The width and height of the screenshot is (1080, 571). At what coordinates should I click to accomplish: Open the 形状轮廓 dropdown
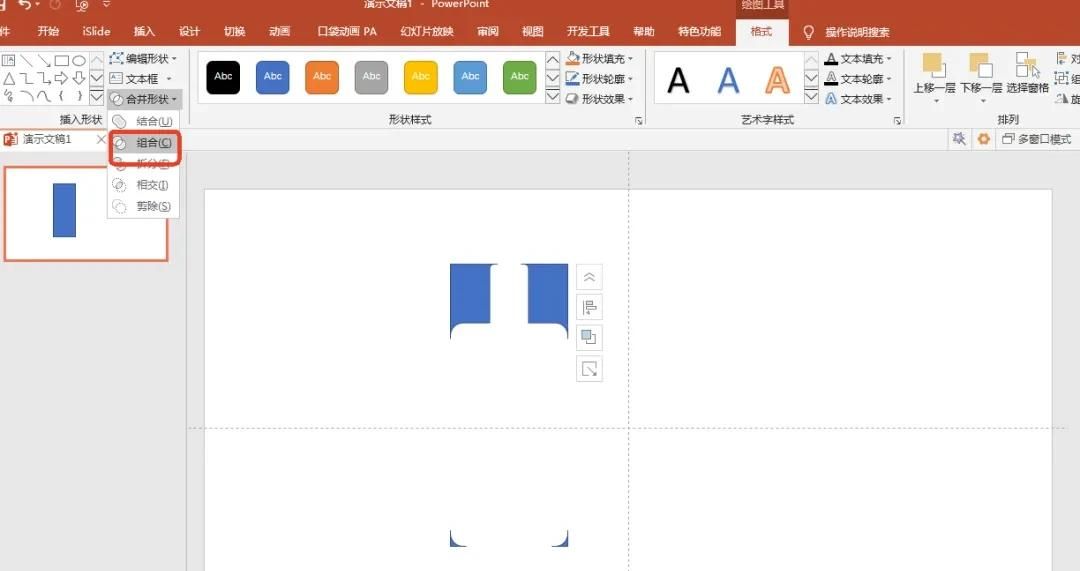point(599,79)
